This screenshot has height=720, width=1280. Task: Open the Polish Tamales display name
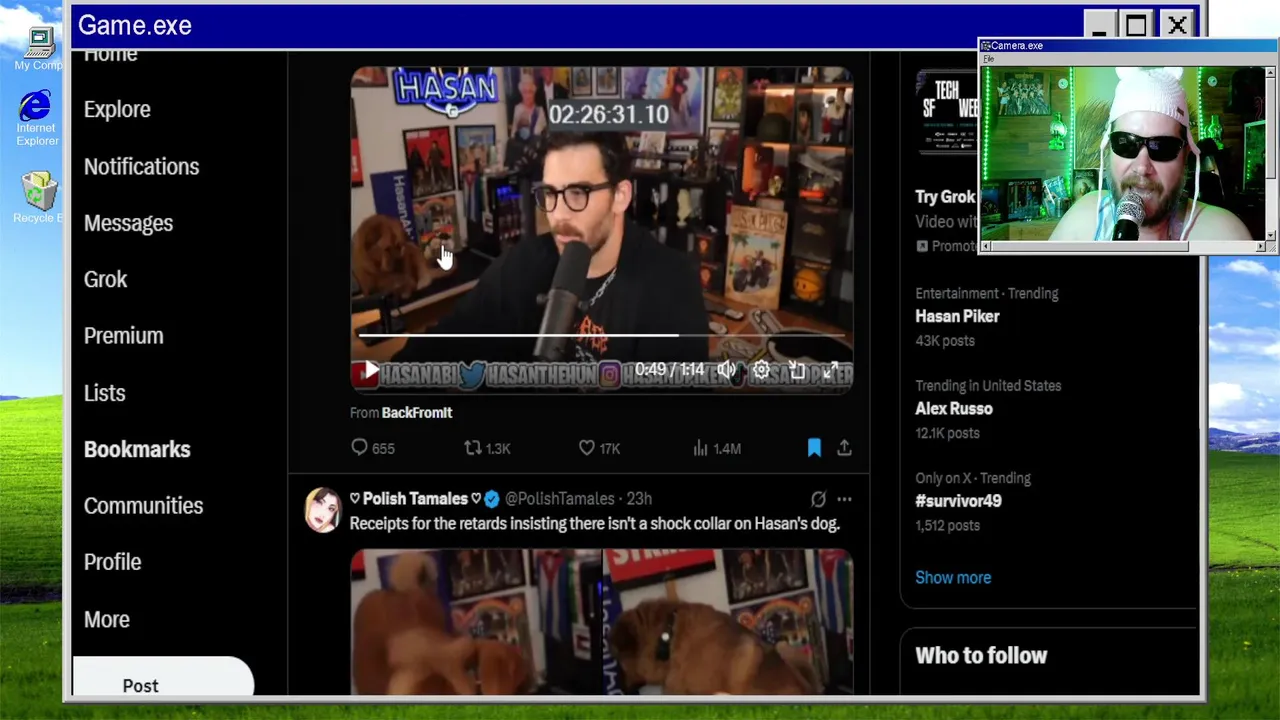coord(415,498)
